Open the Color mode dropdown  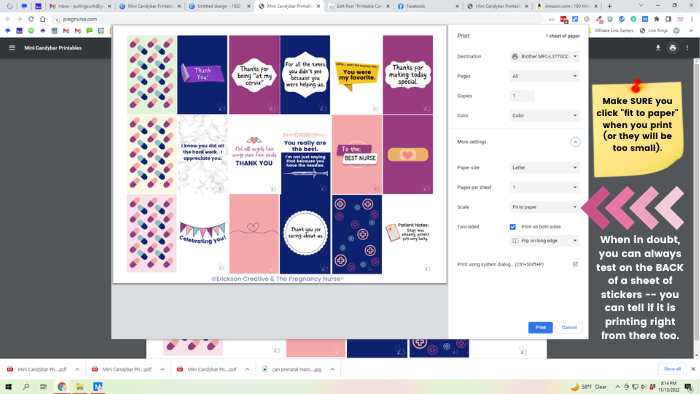[545, 116]
